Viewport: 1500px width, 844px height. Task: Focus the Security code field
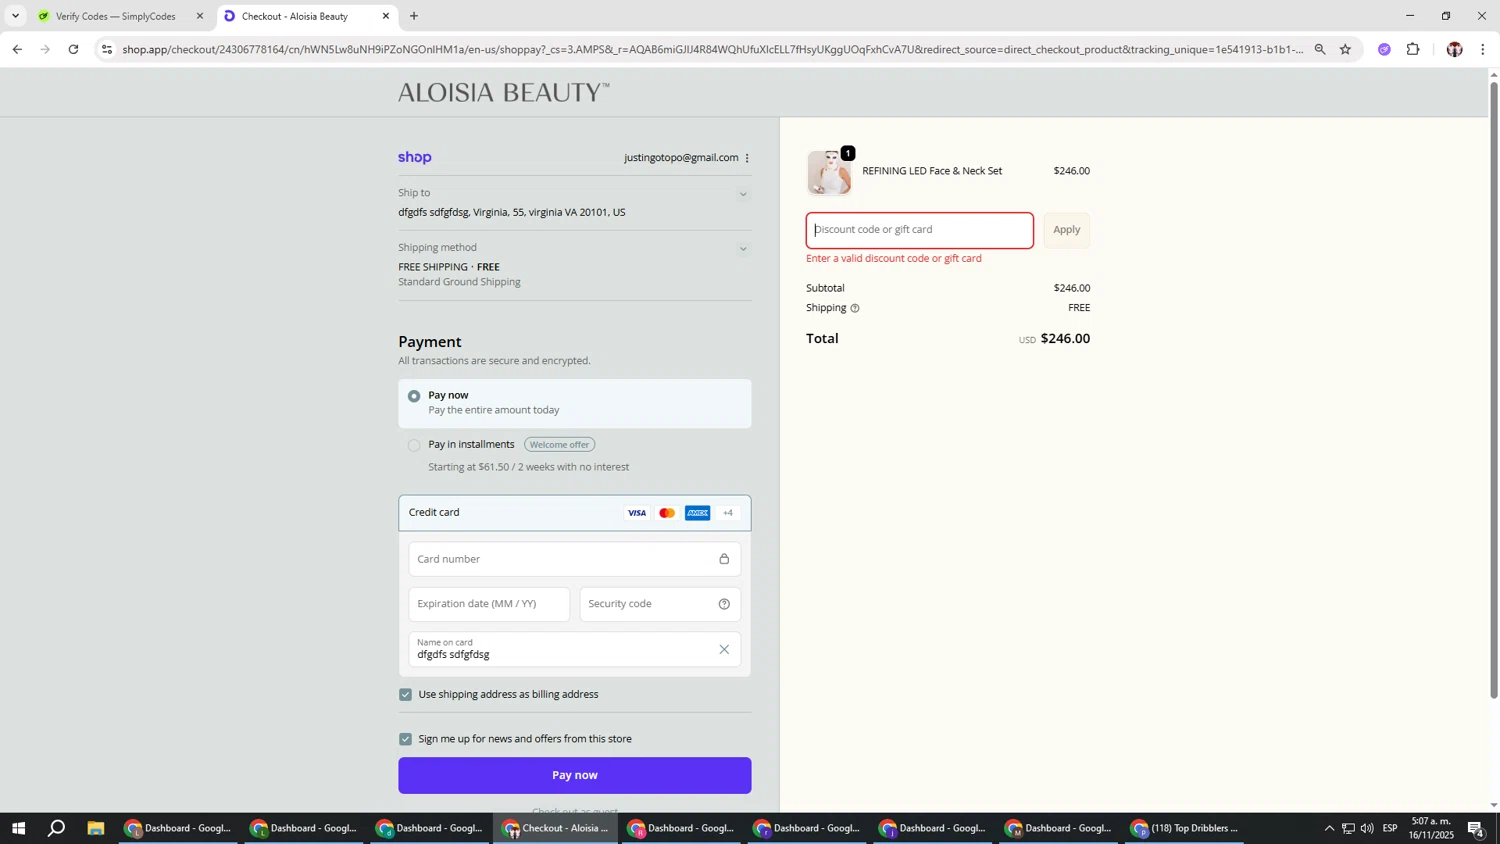pos(660,604)
